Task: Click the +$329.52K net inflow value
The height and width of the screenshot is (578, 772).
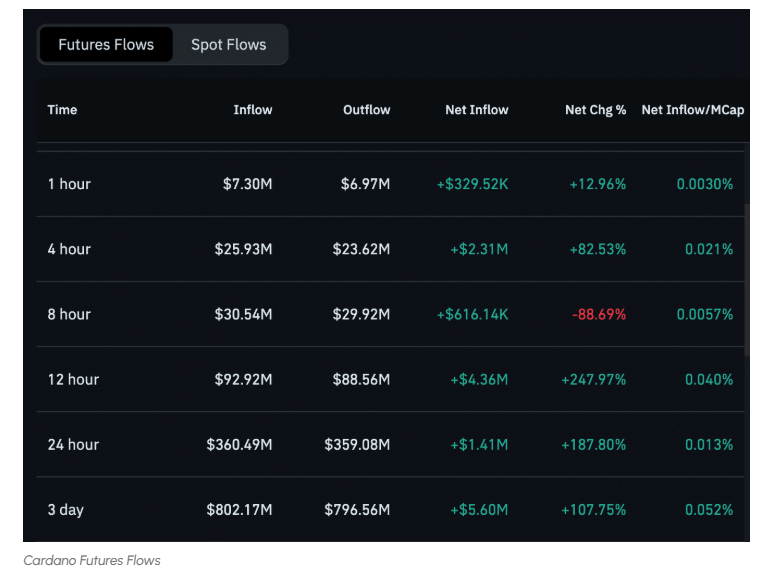Action: point(472,184)
